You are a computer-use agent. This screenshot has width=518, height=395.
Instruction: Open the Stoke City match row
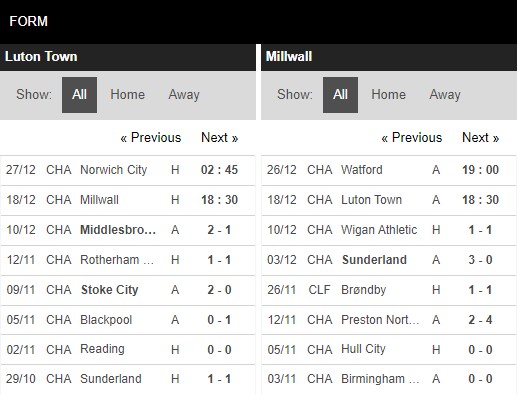coord(128,290)
